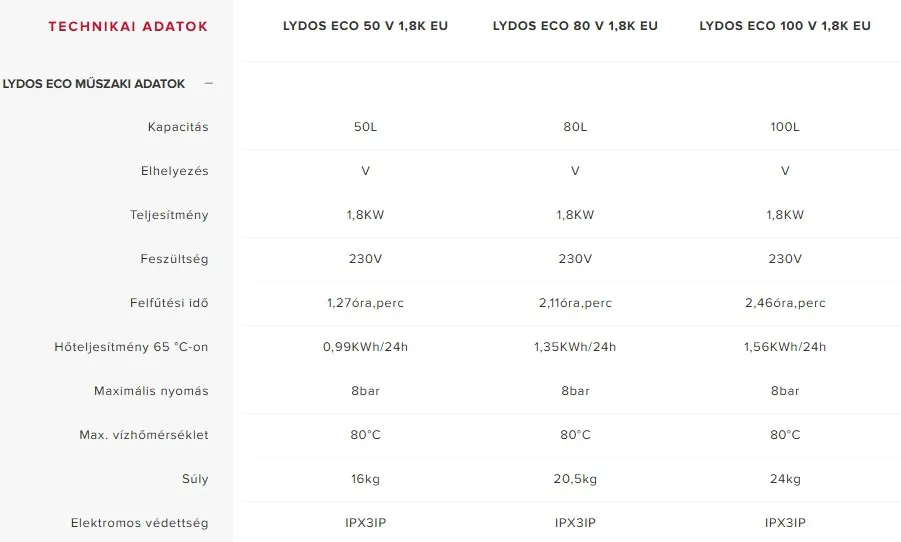Select the TECHNIKAI ADATOK title
The image size is (901, 542).
point(128,26)
